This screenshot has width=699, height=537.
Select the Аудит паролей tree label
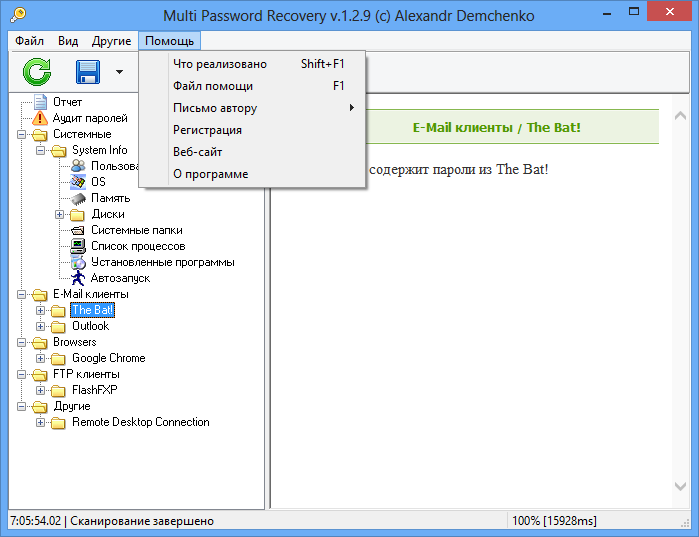point(90,118)
